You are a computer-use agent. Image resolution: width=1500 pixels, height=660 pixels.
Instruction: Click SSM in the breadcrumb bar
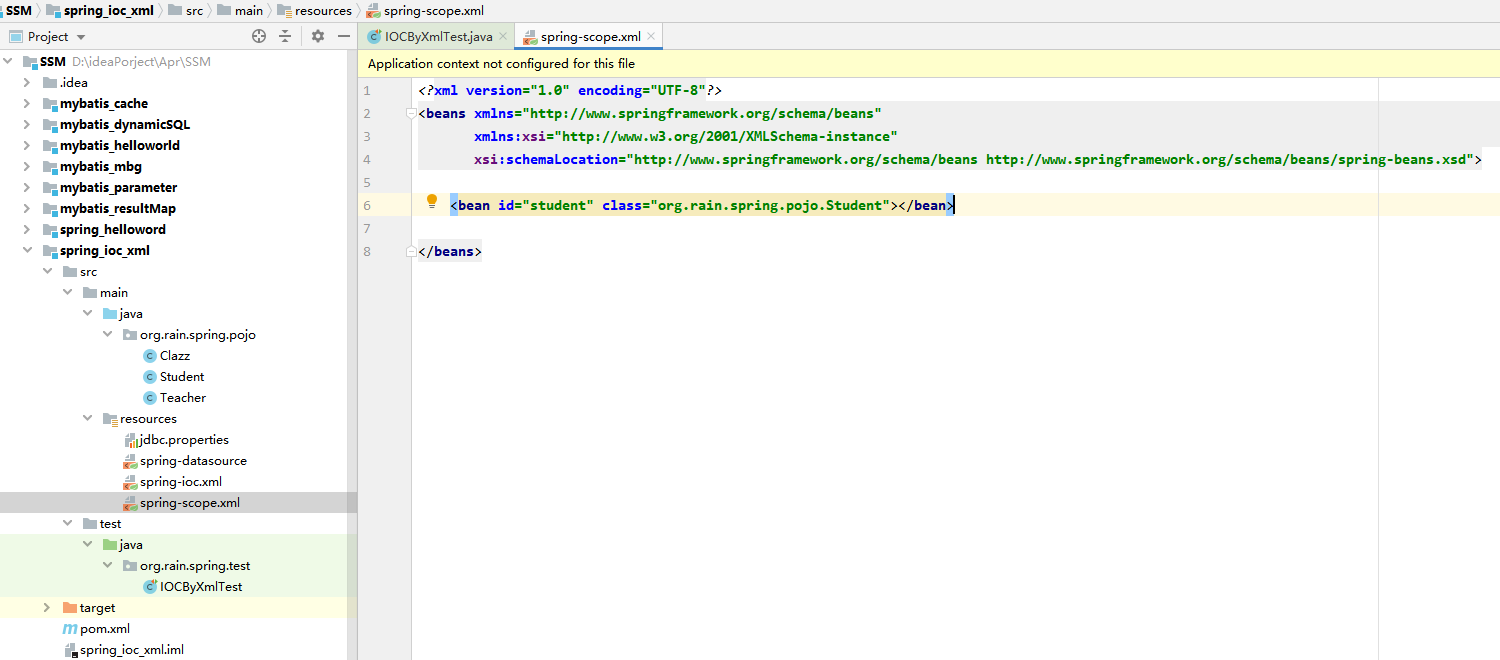tap(19, 10)
